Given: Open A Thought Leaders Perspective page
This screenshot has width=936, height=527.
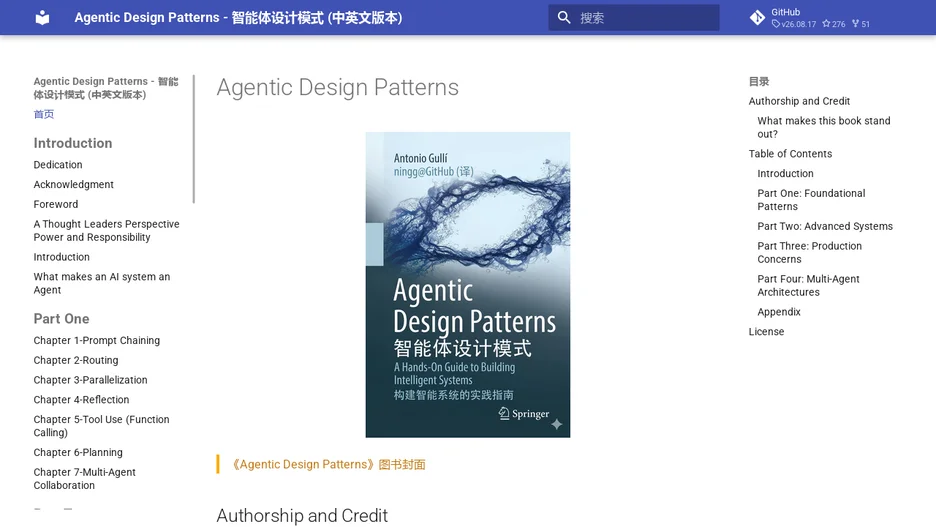Looking at the screenshot, I should (106, 230).
